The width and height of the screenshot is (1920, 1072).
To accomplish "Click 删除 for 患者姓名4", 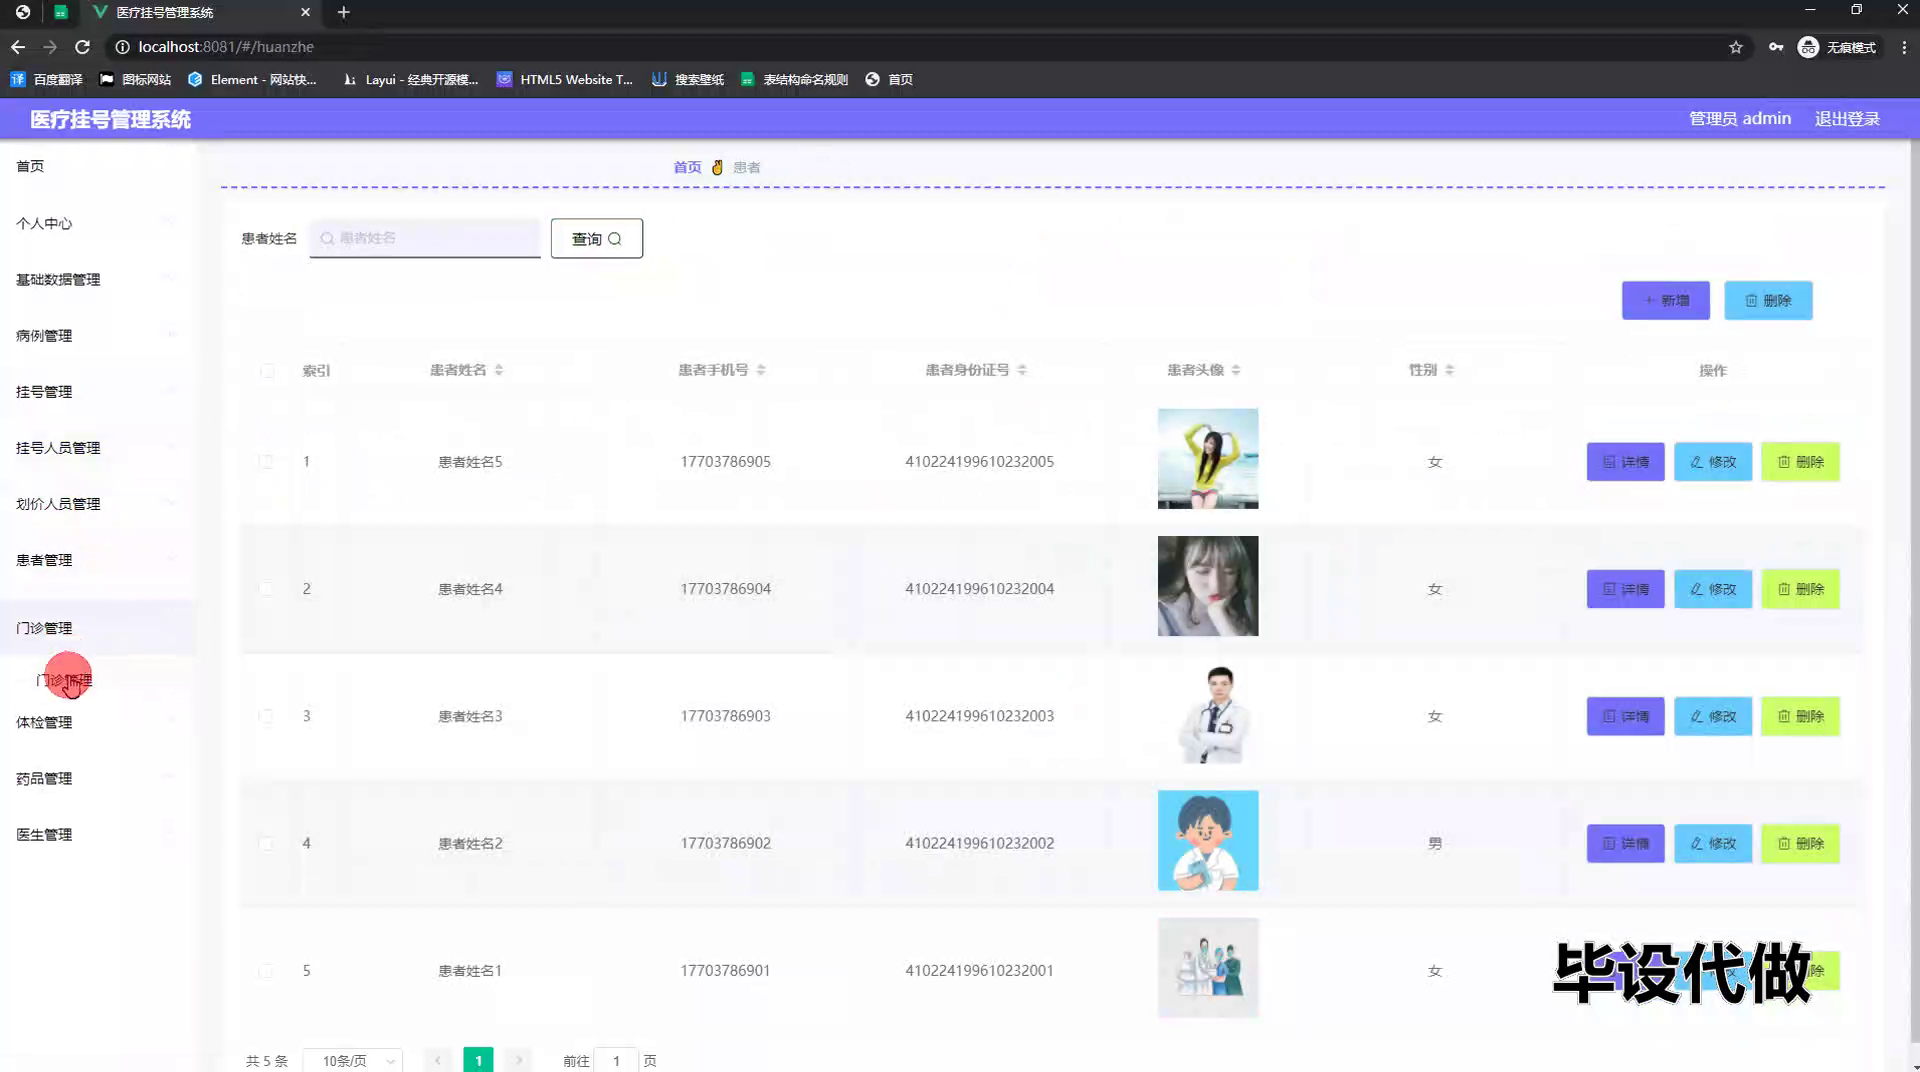I will (x=1801, y=589).
